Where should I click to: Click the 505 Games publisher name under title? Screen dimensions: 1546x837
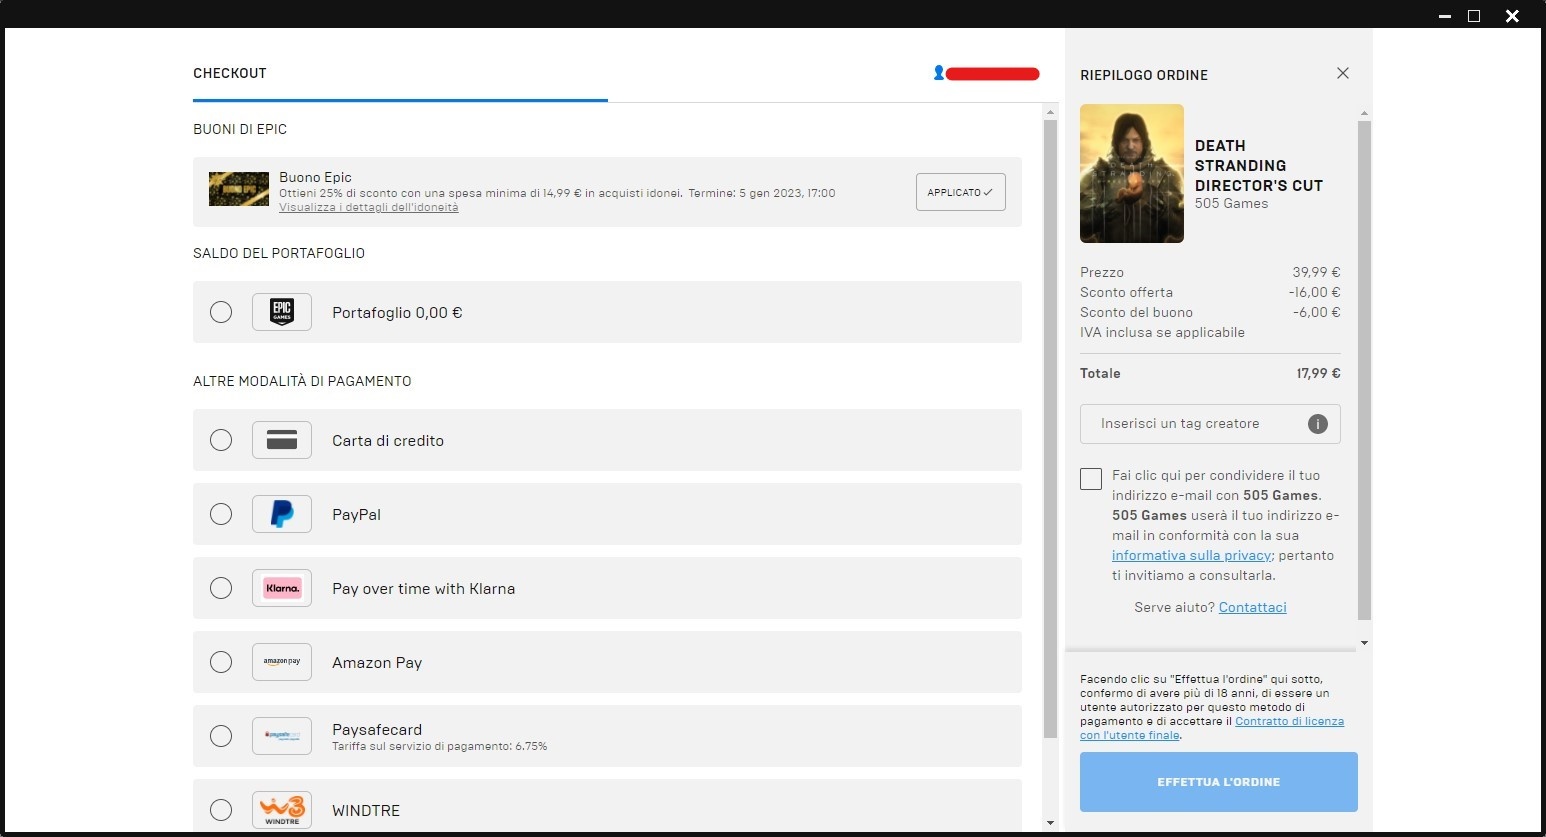(1232, 204)
